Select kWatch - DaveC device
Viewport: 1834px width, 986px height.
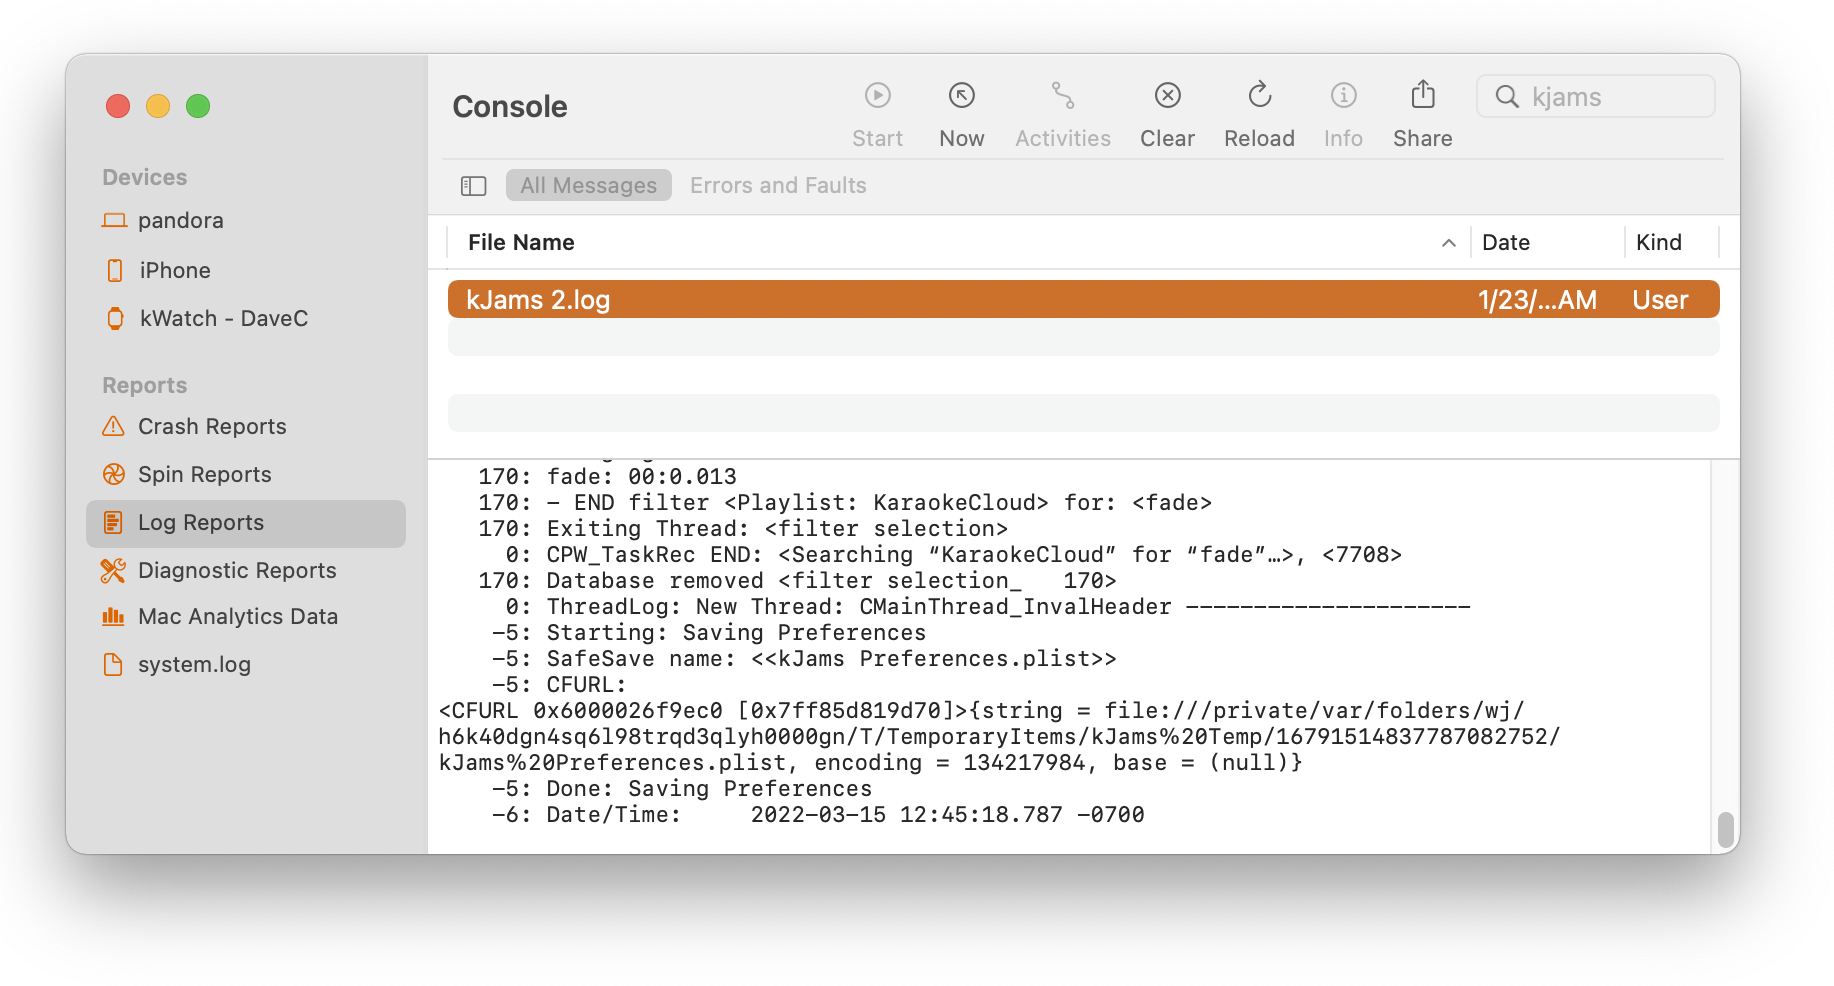coord(223,319)
